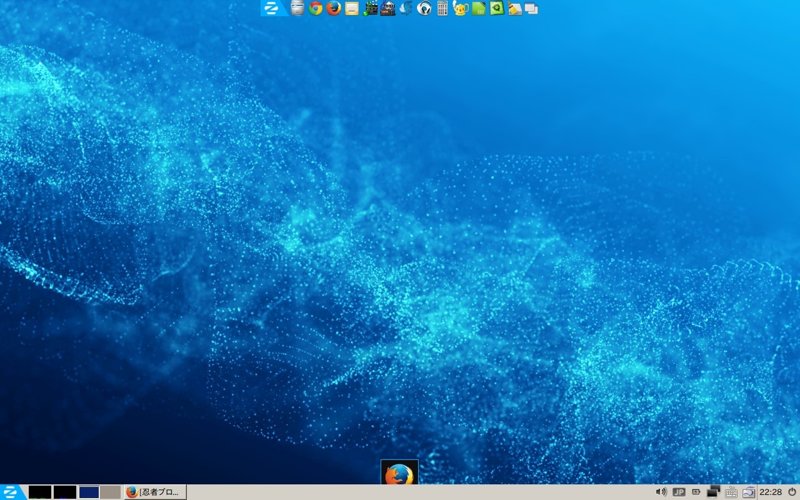Switch to the fourth gray workspace in pager
800x500 pixels.
(x=110, y=492)
